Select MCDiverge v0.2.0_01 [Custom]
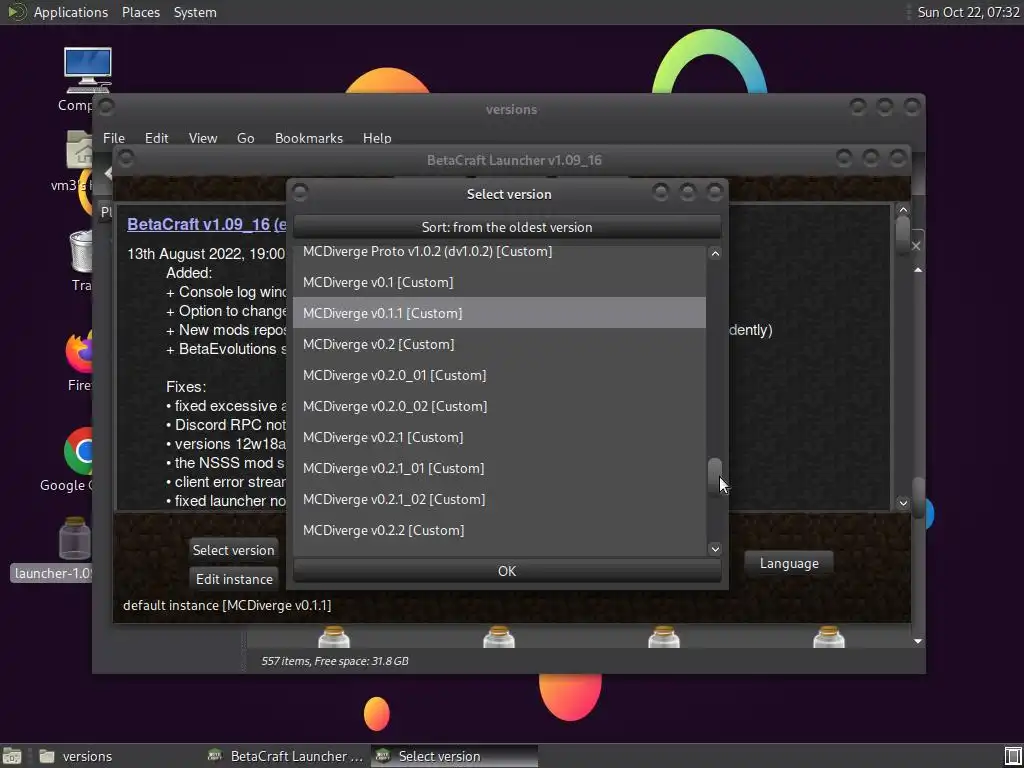The image size is (1024, 768). (x=499, y=375)
